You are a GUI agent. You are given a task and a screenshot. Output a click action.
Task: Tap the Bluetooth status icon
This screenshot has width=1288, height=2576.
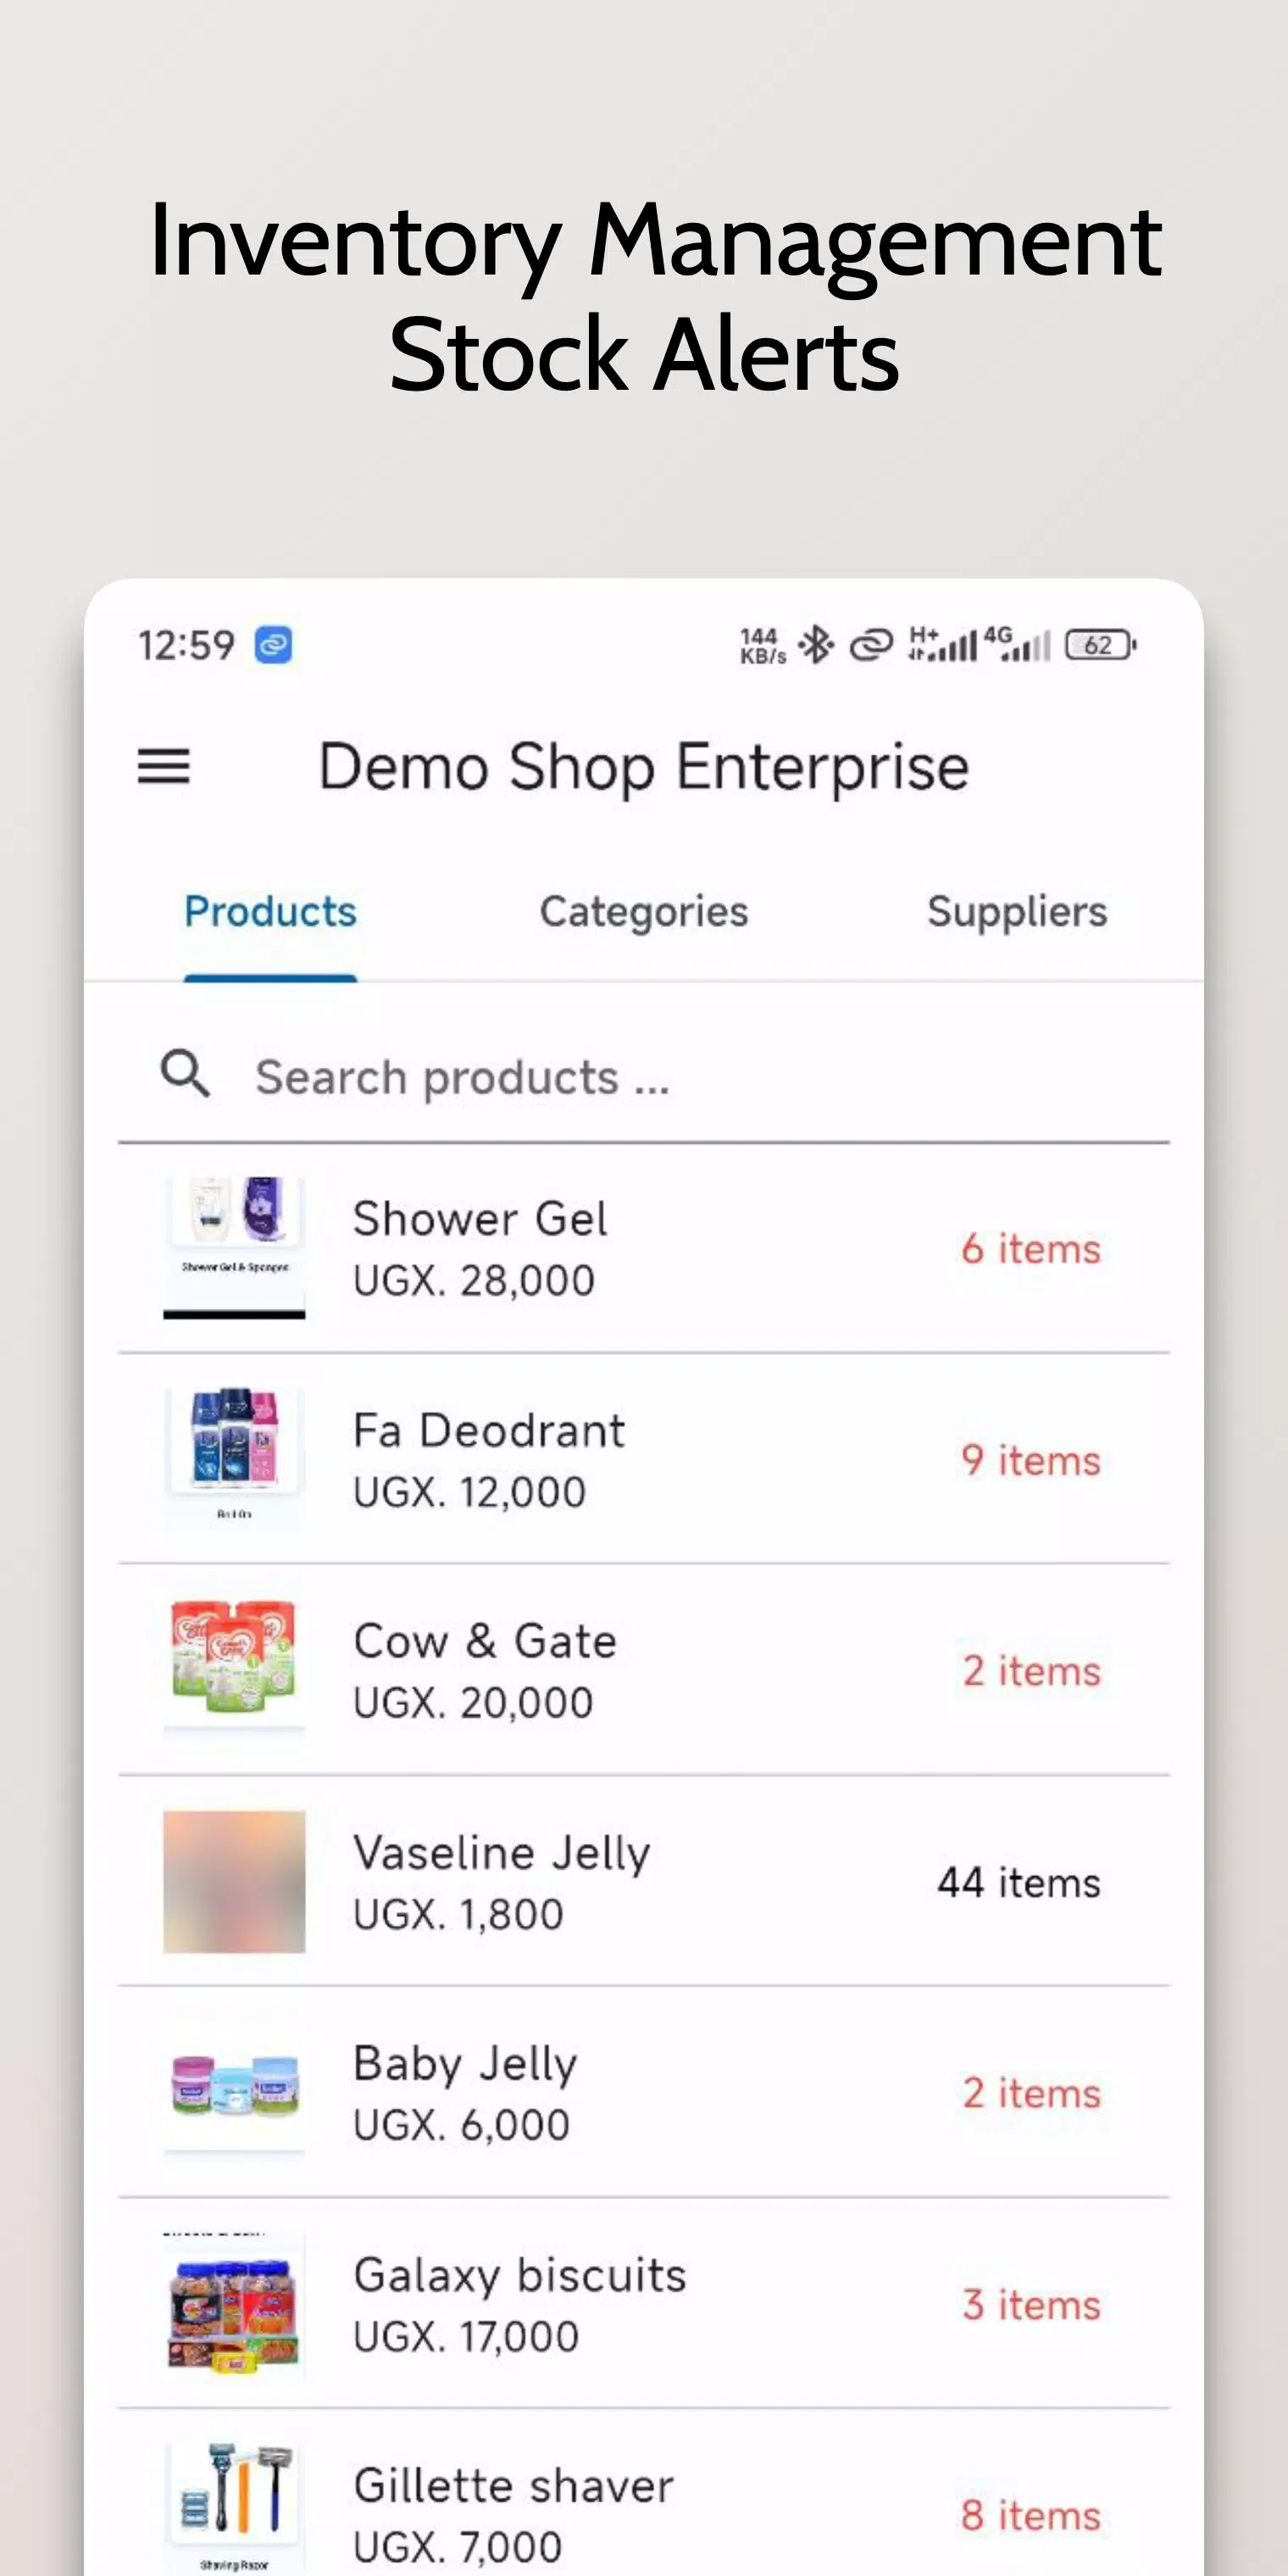[816, 645]
